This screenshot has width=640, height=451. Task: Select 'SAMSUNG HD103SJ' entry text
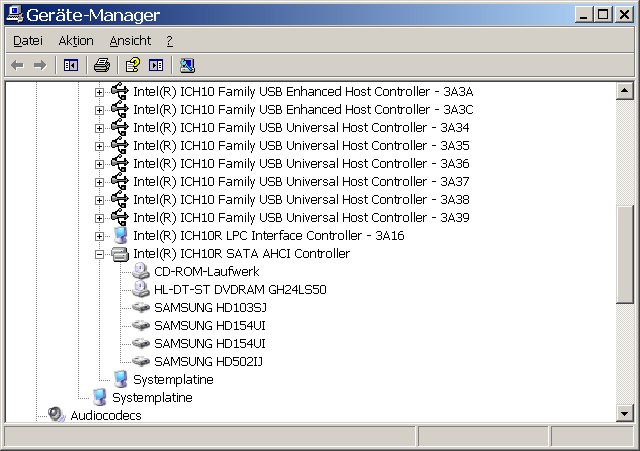pyautogui.click(x=210, y=307)
